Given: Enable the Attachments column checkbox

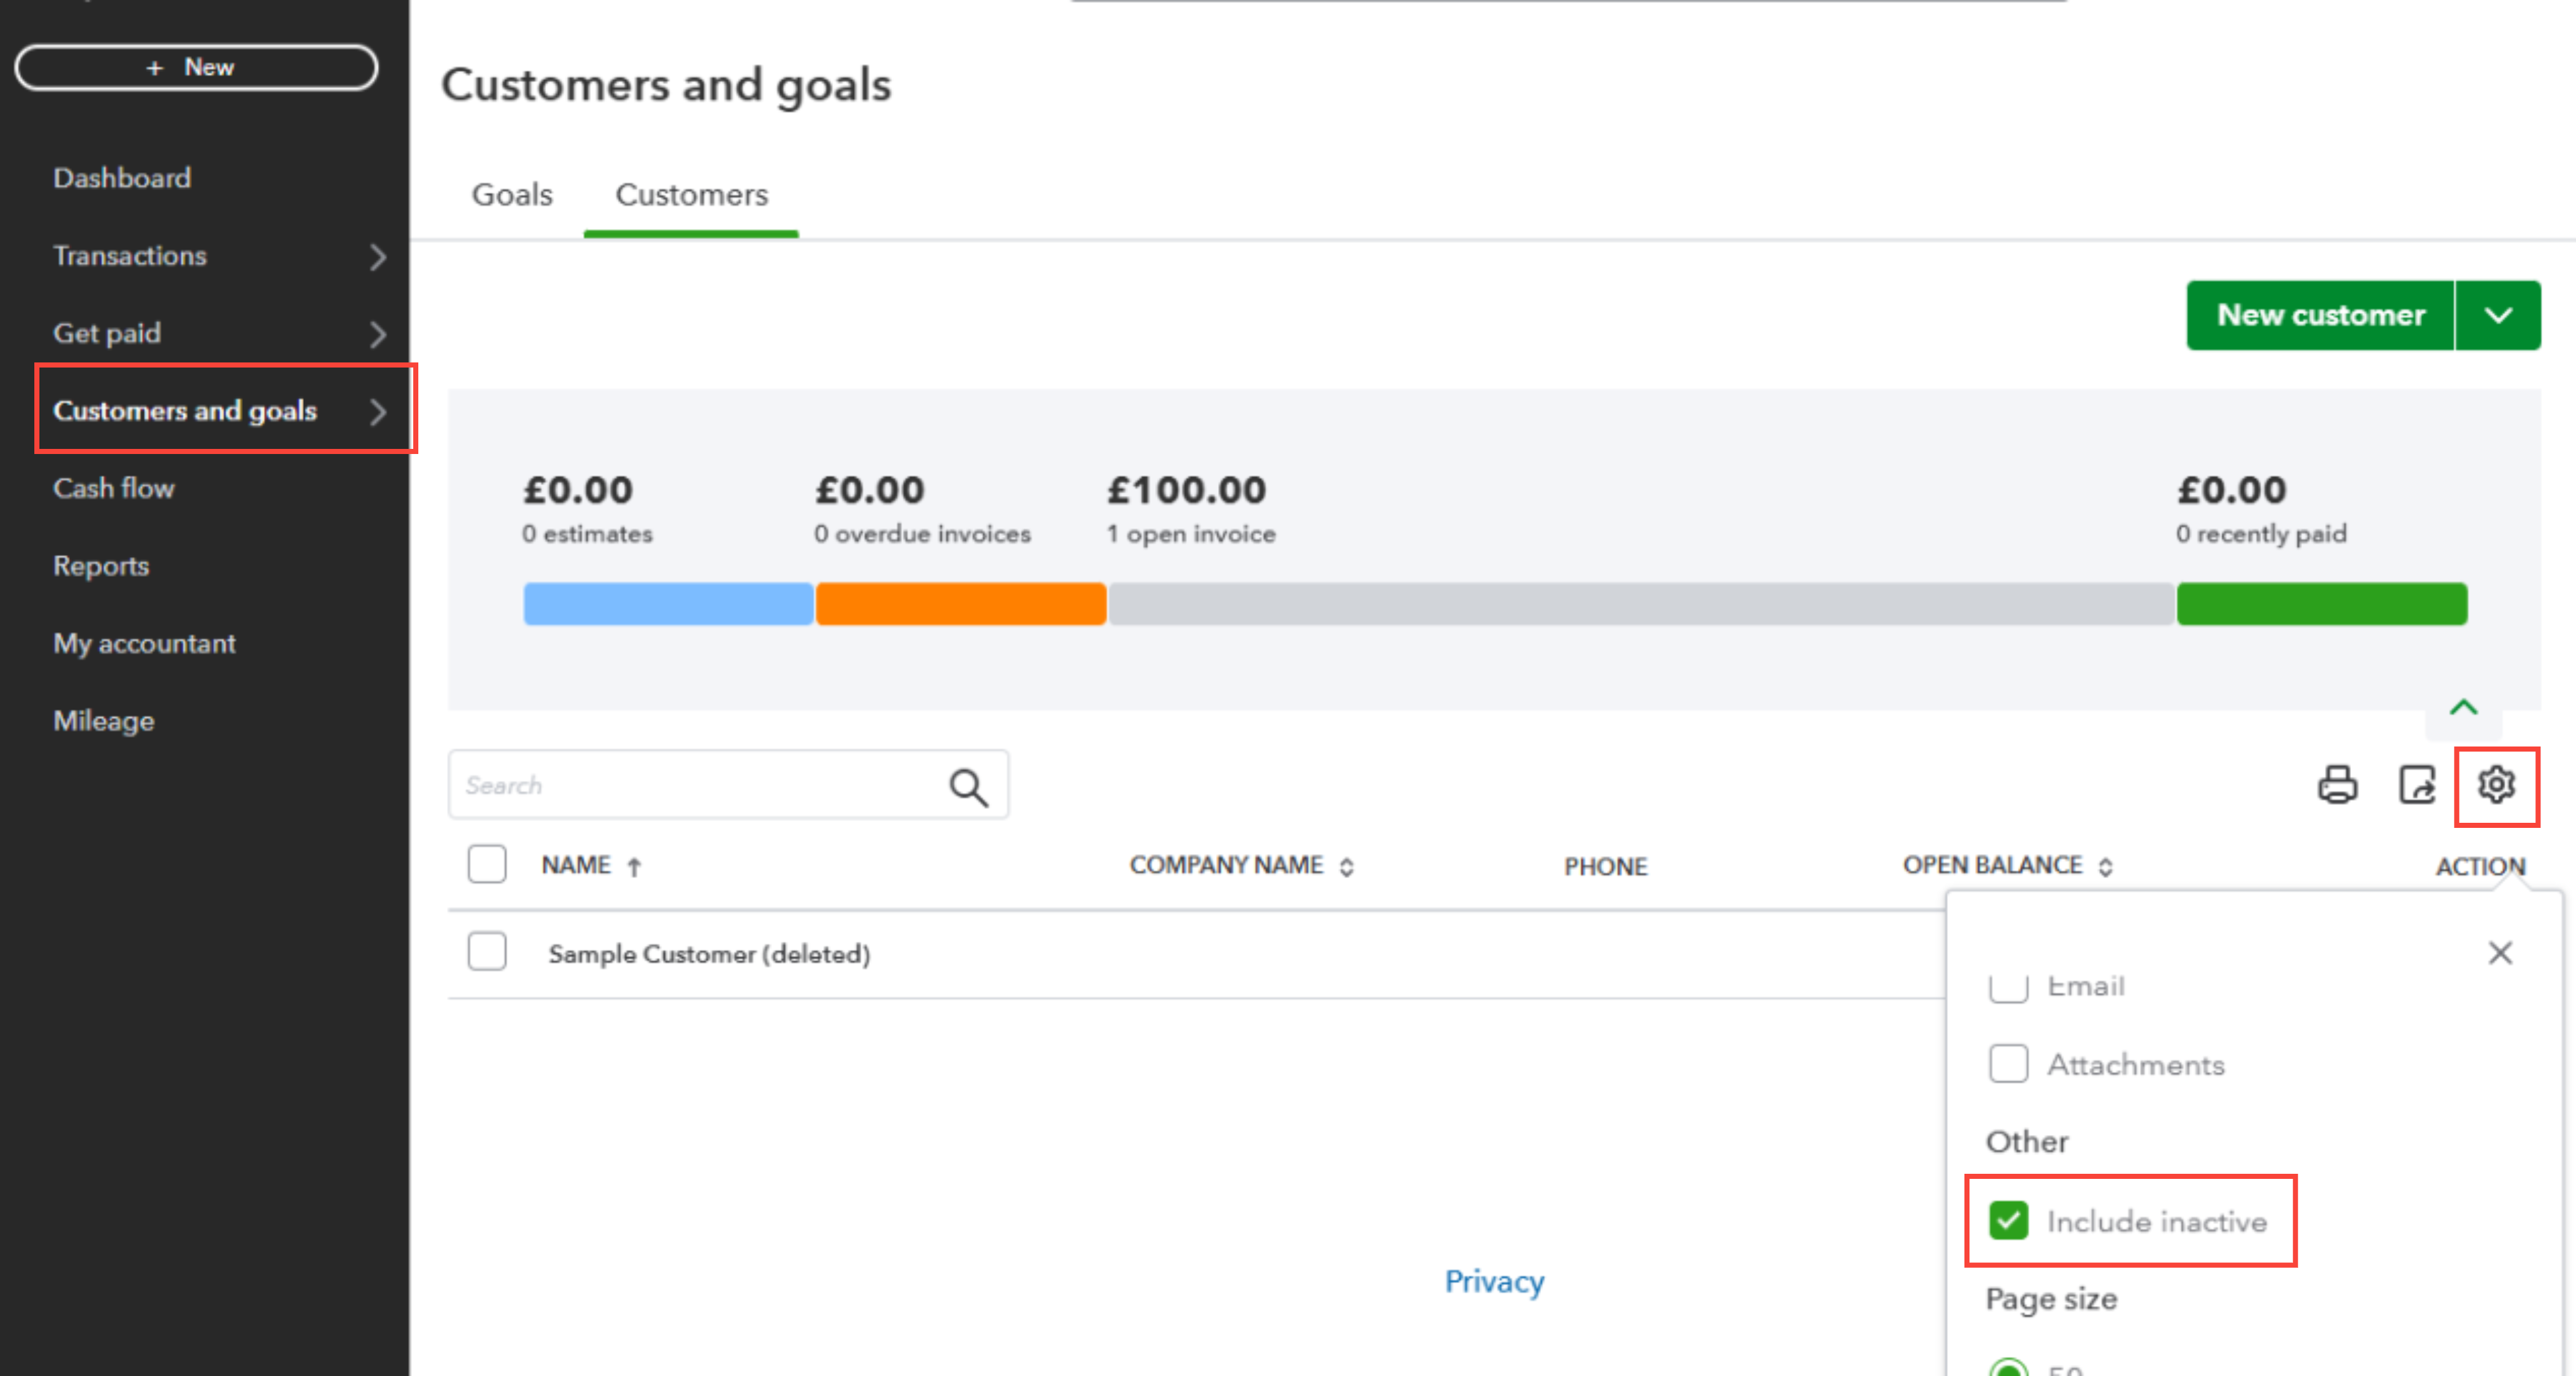Looking at the screenshot, I should (x=2008, y=1064).
